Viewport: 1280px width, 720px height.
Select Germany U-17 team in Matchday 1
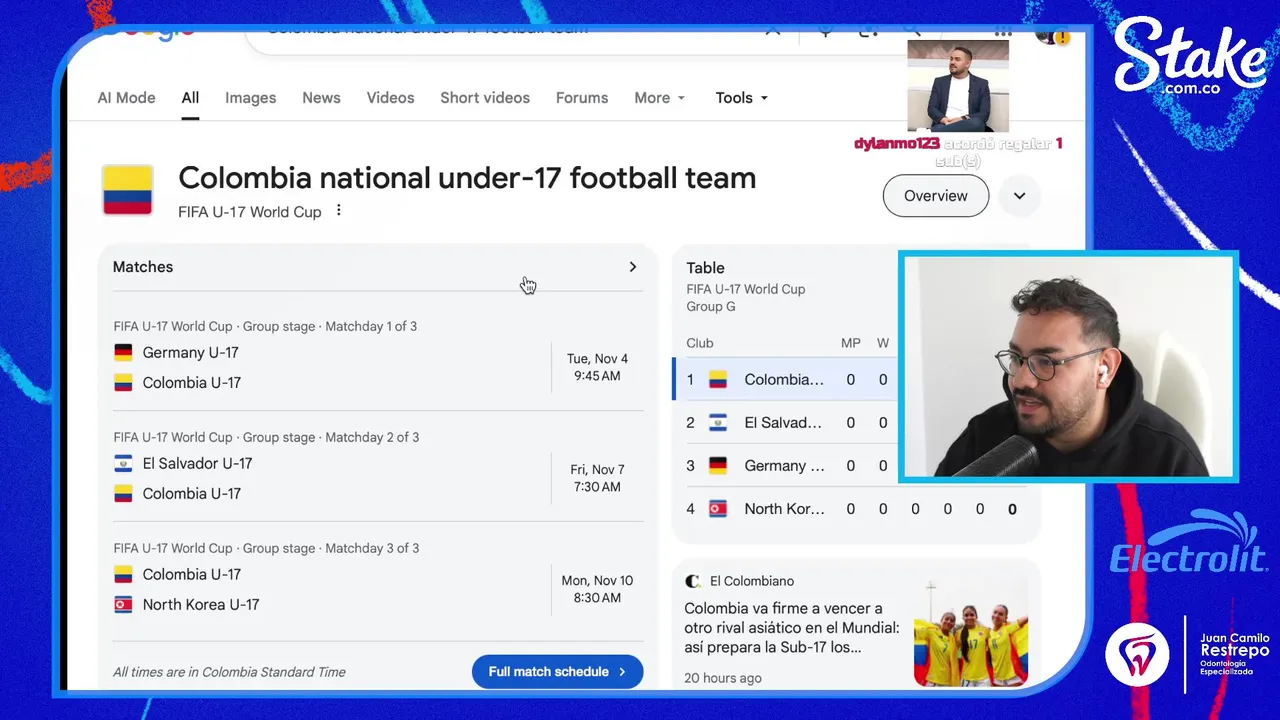click(x=190, y=353)
